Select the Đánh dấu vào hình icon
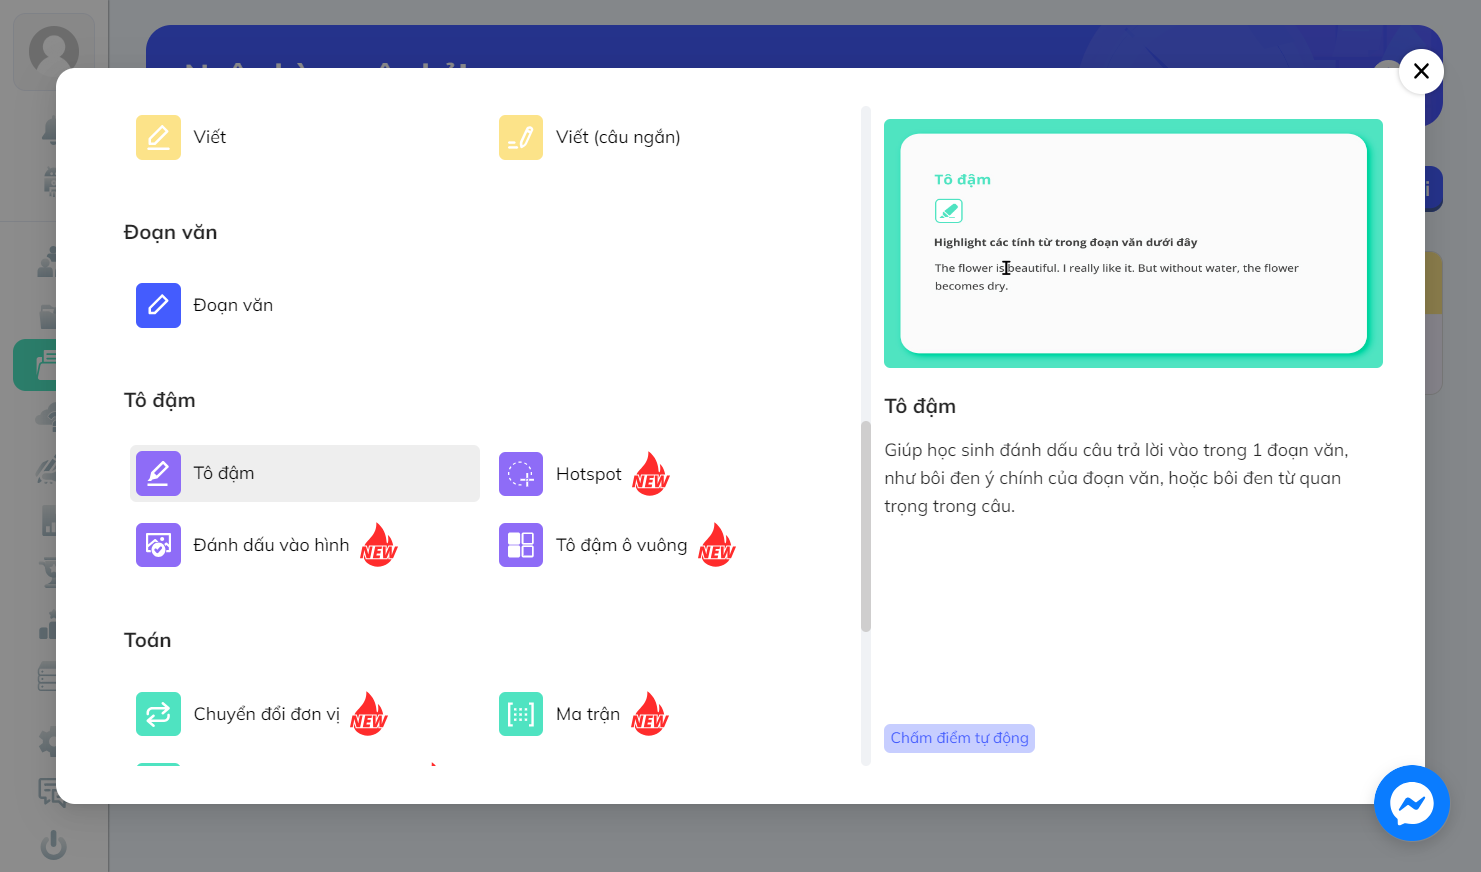This screenshot has height=872, width=1481. tap(158, 545)
